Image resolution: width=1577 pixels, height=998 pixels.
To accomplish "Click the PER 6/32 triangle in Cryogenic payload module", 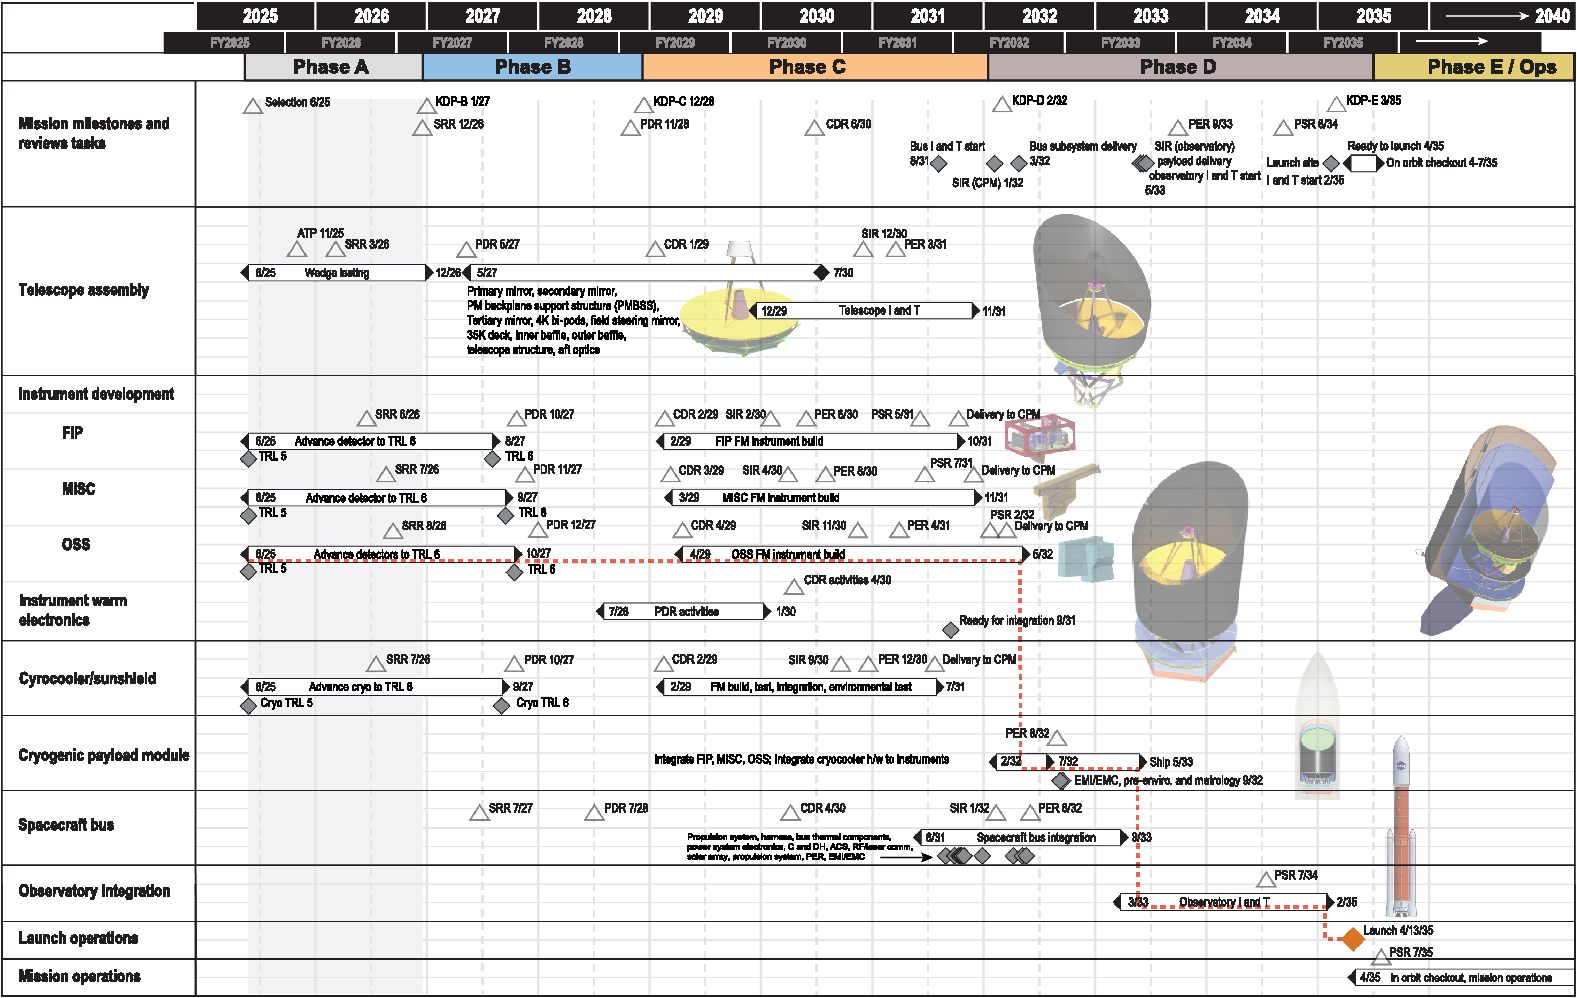I will click(x=1057, y=739).
